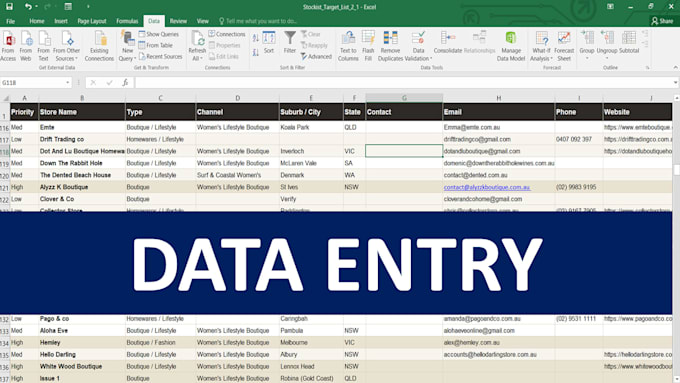Switch to the Review tab
The width and height of the screenshot is (680, 383).
[x=178, y=21]
